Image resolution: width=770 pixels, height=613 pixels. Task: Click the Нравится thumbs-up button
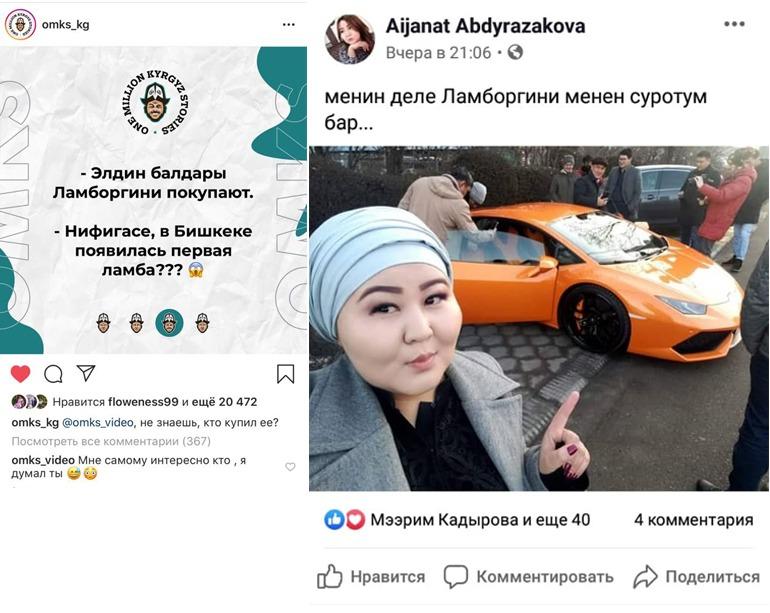point(371,576)
